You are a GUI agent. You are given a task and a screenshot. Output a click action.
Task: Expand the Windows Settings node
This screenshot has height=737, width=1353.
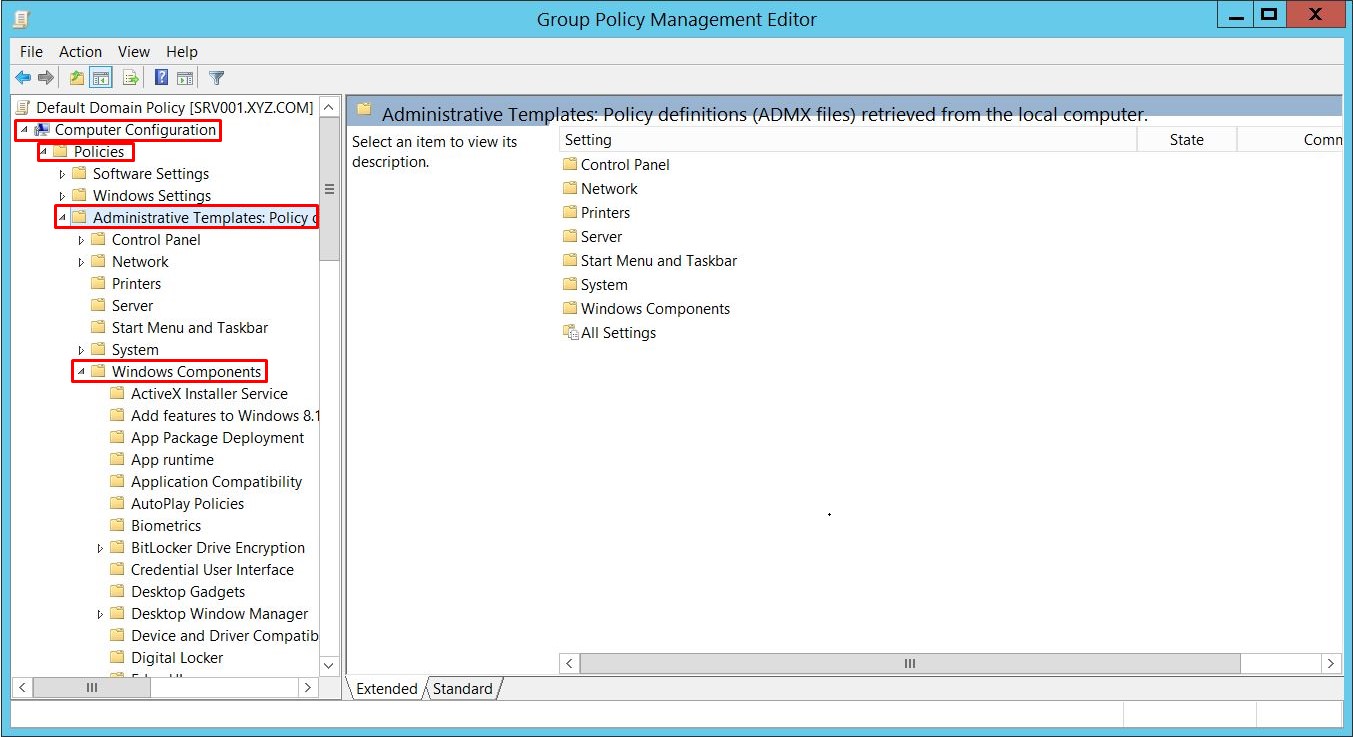click(x=62, y=196)
